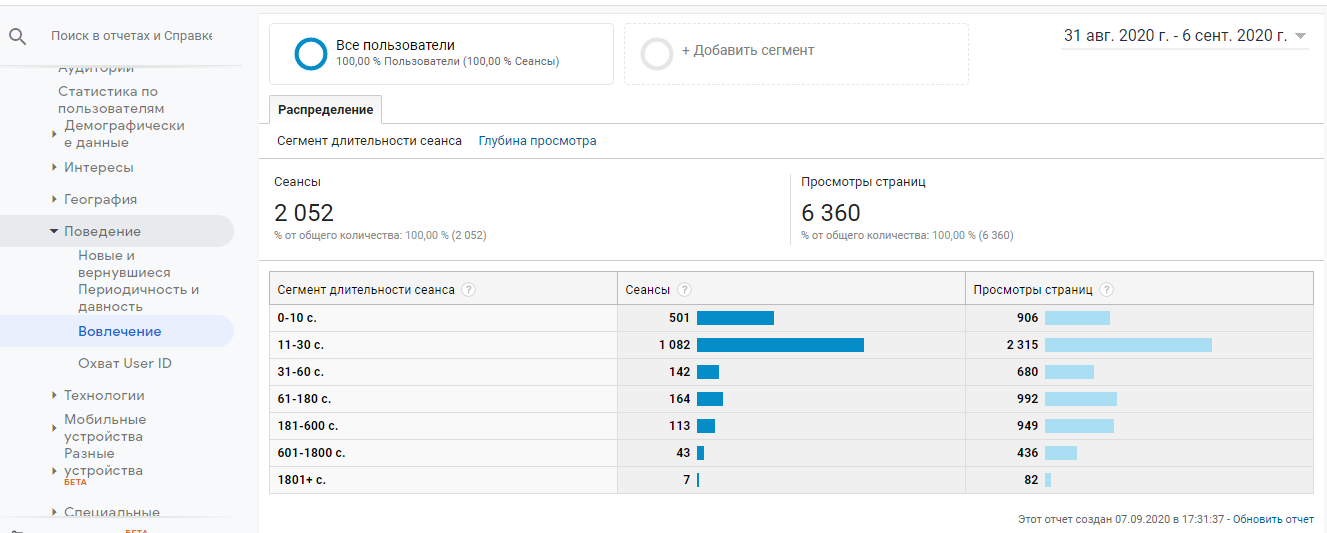Open Новые и вернувшиеся report
This screenshot has height=533, width=1327.
(125, 264)
